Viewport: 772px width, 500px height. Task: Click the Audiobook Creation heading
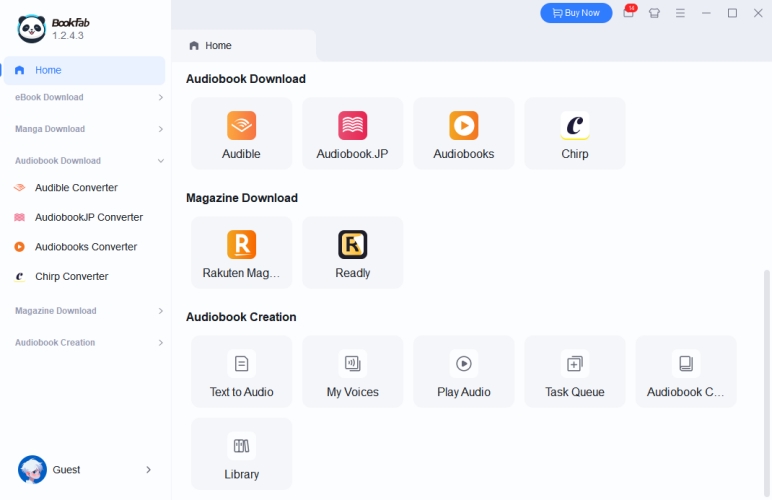point(241,317)
